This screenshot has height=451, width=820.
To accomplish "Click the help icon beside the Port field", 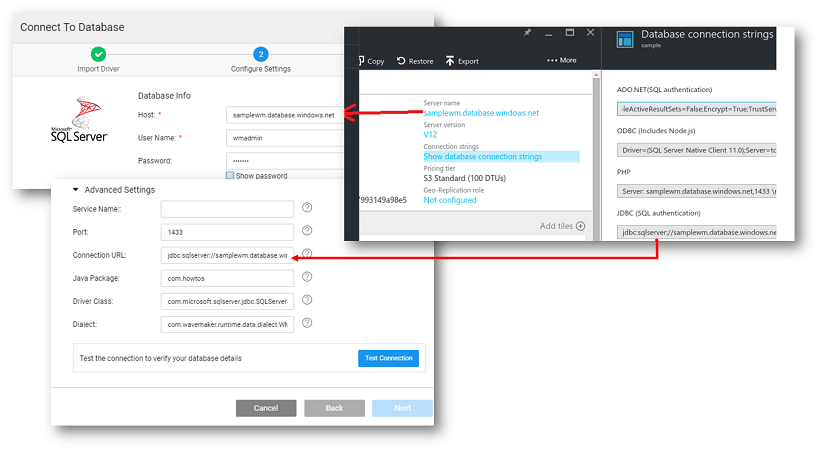I will 307,231.
